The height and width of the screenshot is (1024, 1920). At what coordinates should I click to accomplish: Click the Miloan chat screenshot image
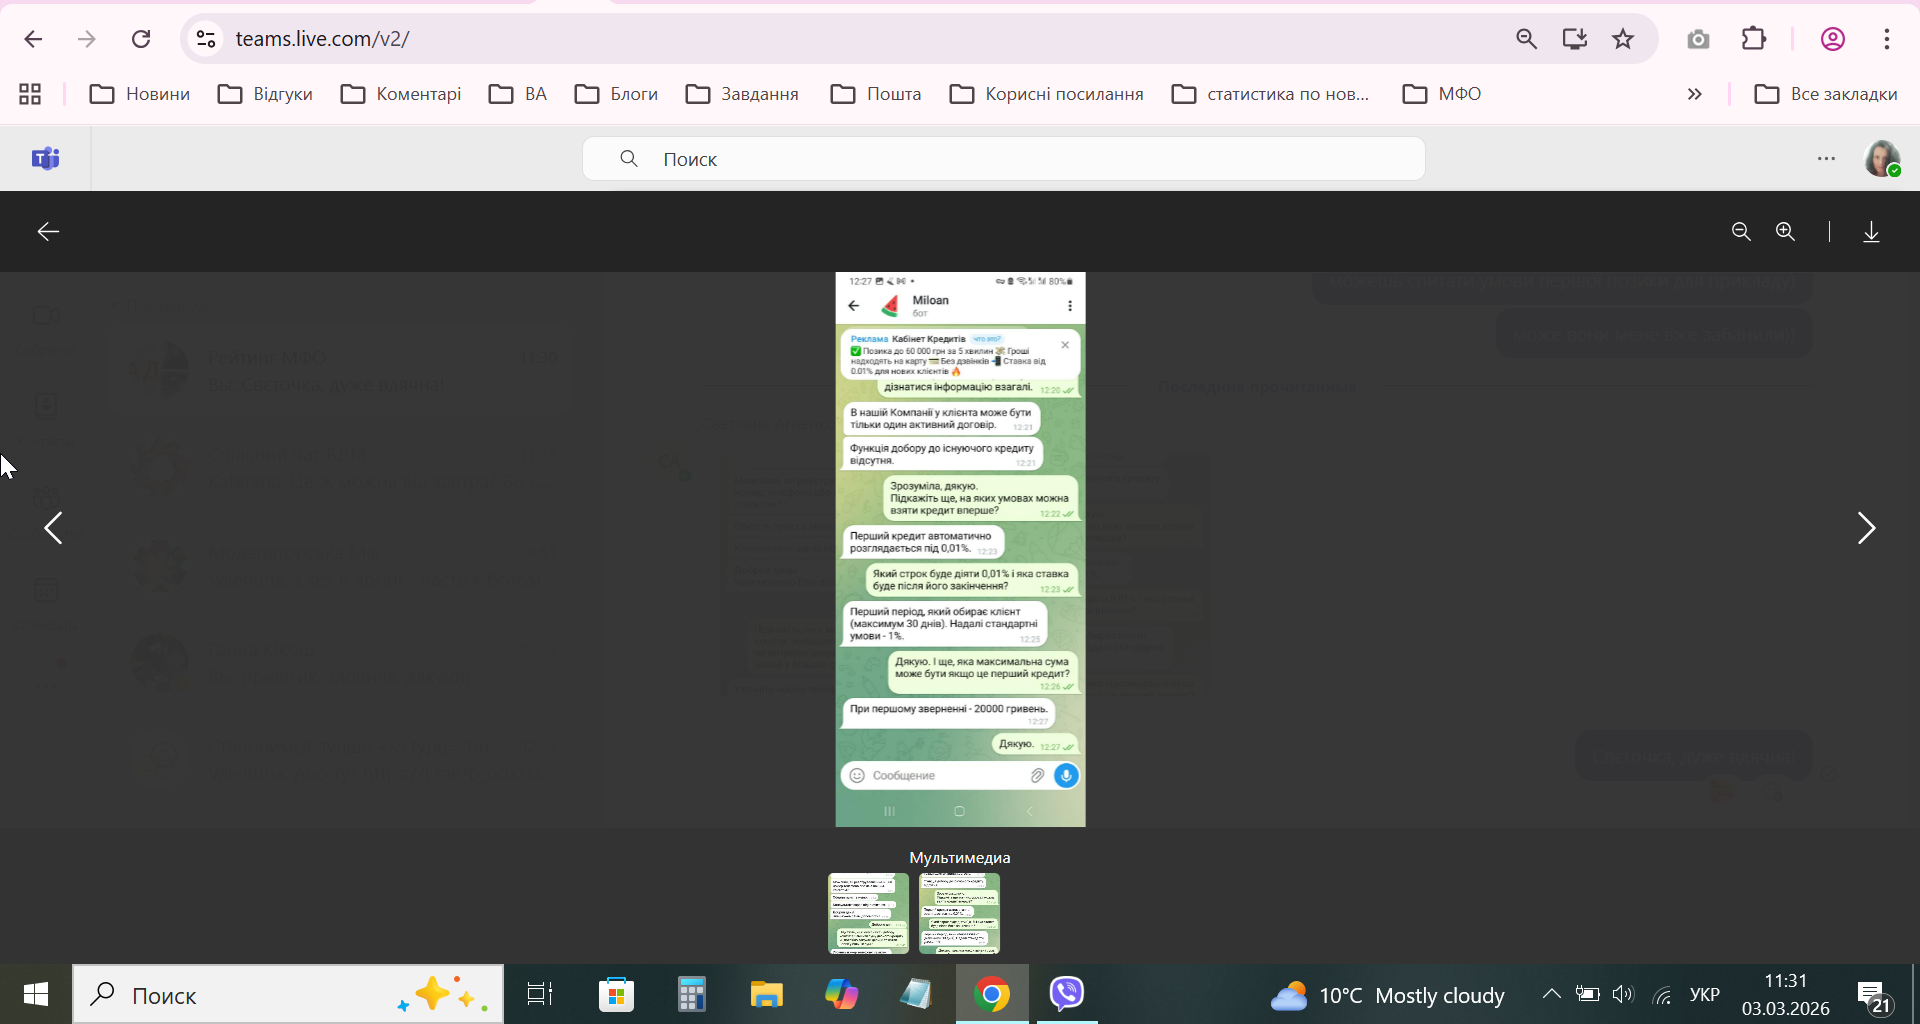[x=960, y=550]
